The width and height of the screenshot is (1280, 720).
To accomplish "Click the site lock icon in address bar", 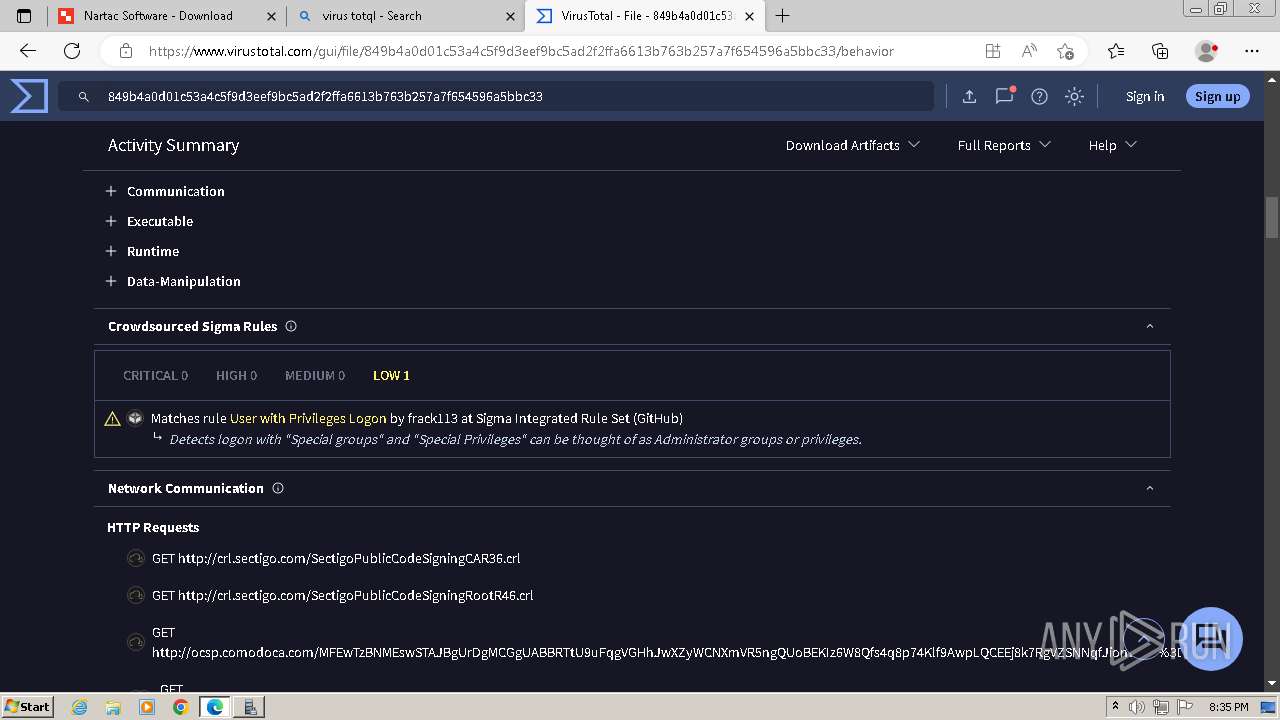I will click(x=126, y=51).
